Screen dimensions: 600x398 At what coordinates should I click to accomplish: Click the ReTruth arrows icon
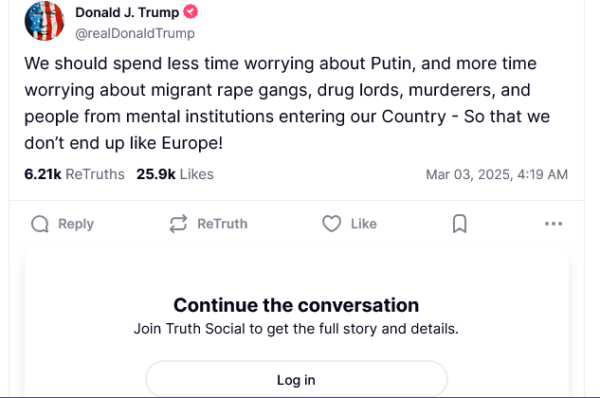tap(178, 224)
